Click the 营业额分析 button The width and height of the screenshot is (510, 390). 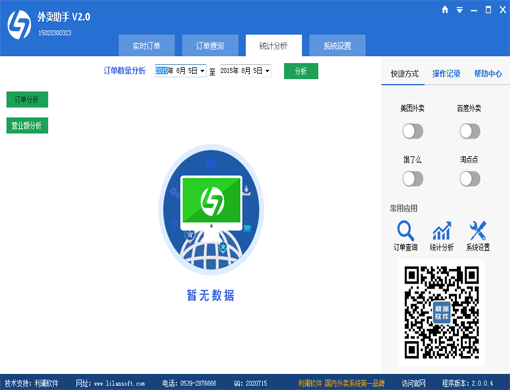27,125
